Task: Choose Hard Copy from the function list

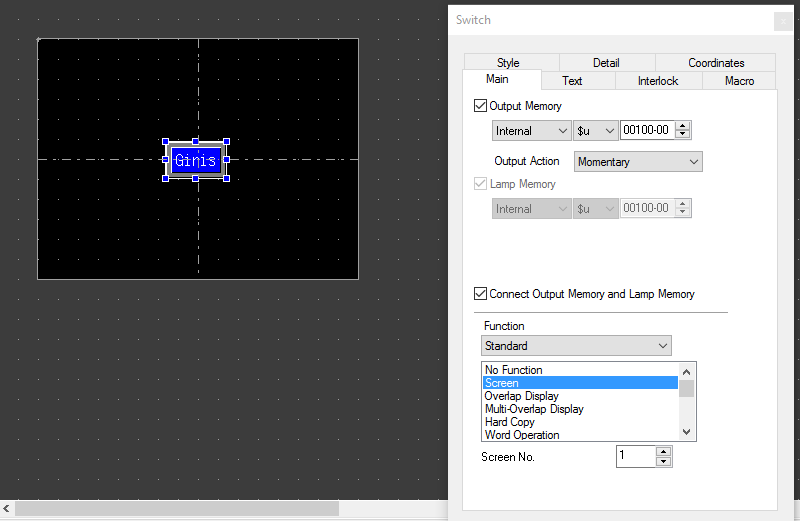Action: click(509, 422)
